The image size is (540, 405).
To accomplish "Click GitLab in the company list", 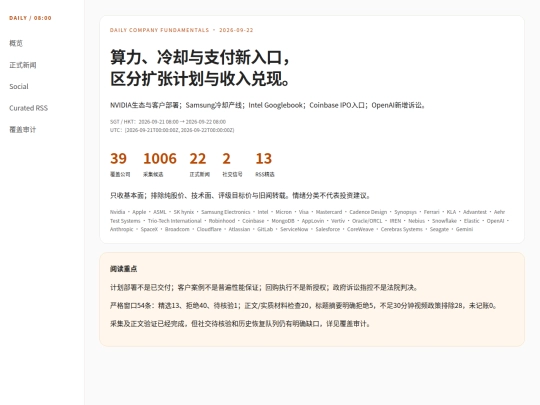I will 265,229.
